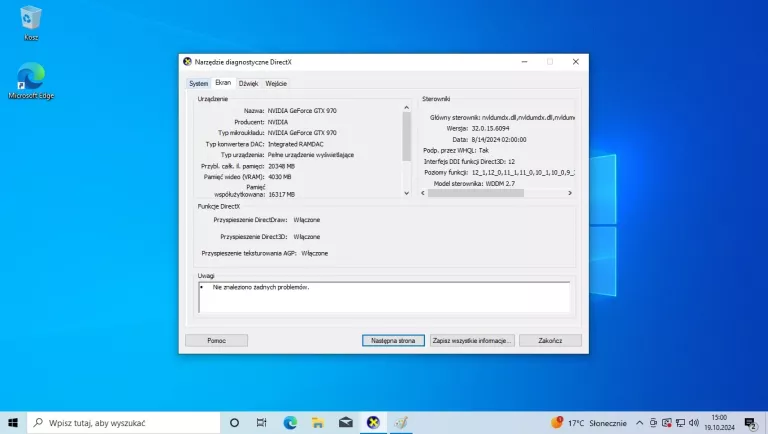
Task: Open Recycle Bin (Kosz) desktop icon
Action: click(x=31, y=23)
